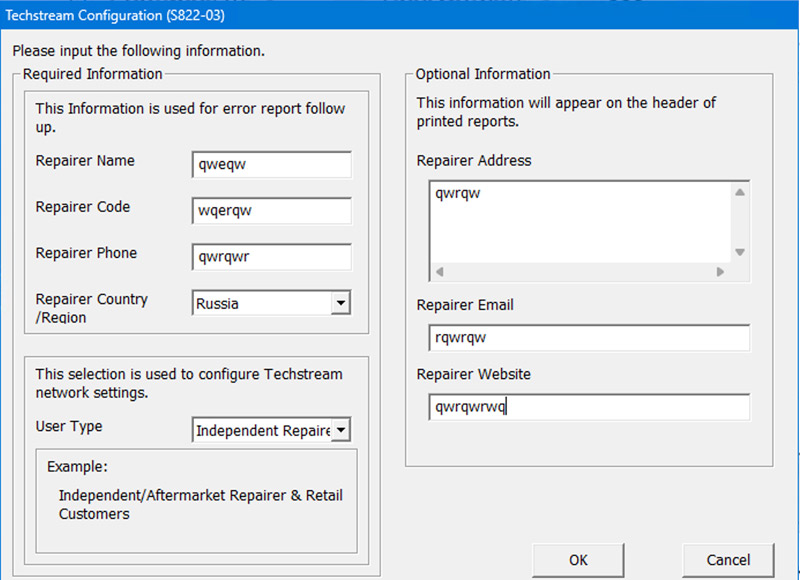Confirm settings with the OK button

(578, 560)
